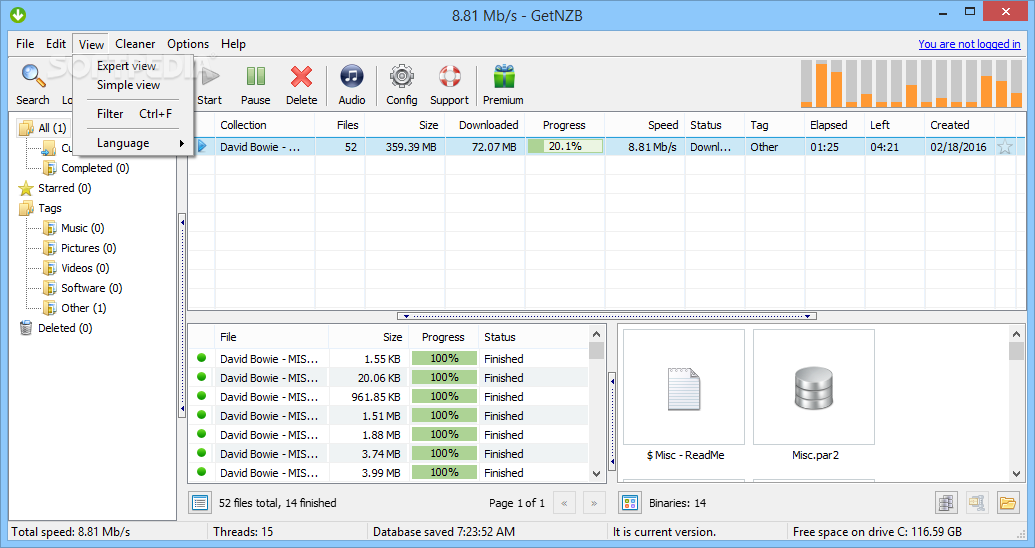Click 'You are not logged in' link
Image resolution: width=1035 pixels, height=548 pixels.
click(x=969, y=44)
